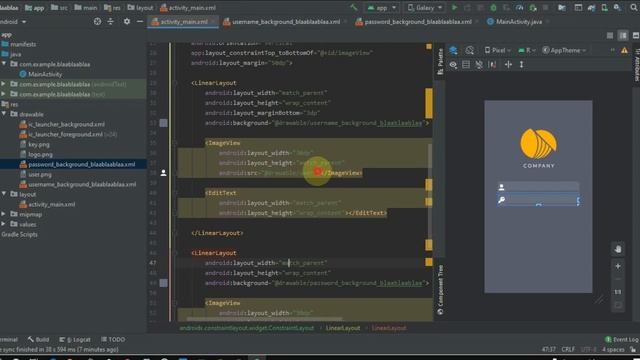640x360 pixels.
Task: Open the API version R dropdown
Action: pyautogui.click(x=527, y=50)
